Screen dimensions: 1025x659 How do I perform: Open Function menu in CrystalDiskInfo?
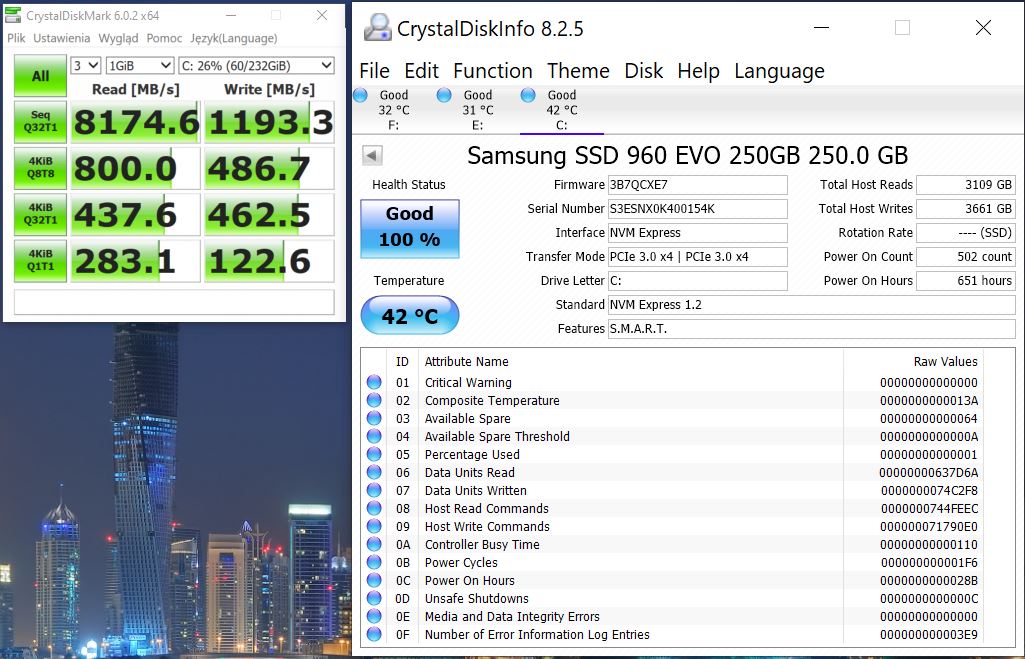point(493,71)
